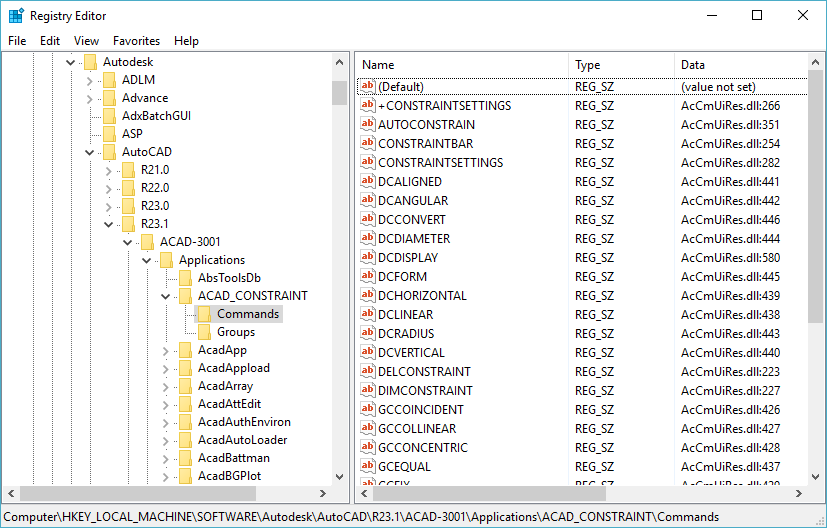Select the CONSTRAINTSETTINGS value name

(440, 162)
